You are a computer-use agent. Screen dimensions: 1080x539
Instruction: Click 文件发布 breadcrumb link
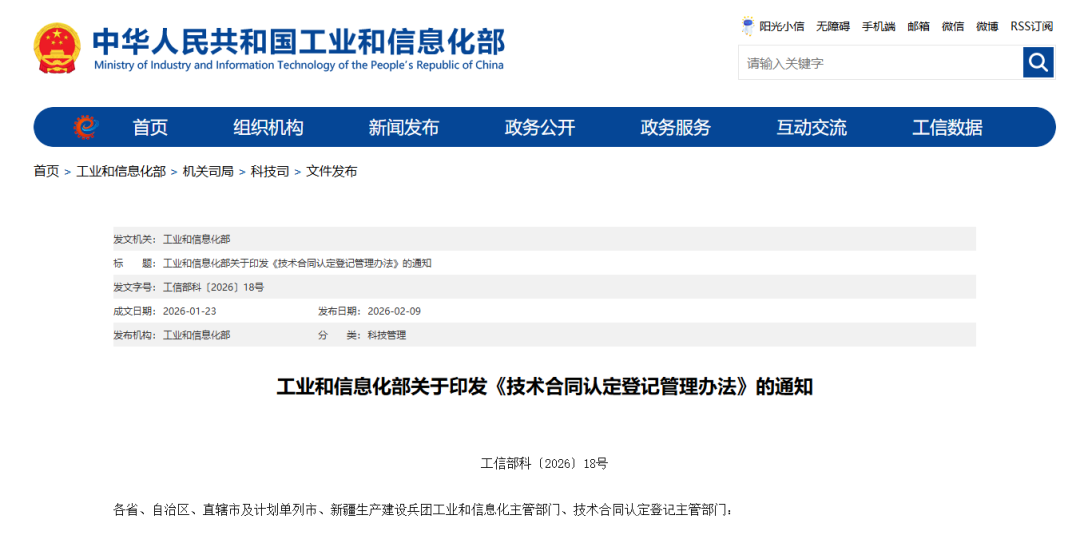(x=331, y=172)
